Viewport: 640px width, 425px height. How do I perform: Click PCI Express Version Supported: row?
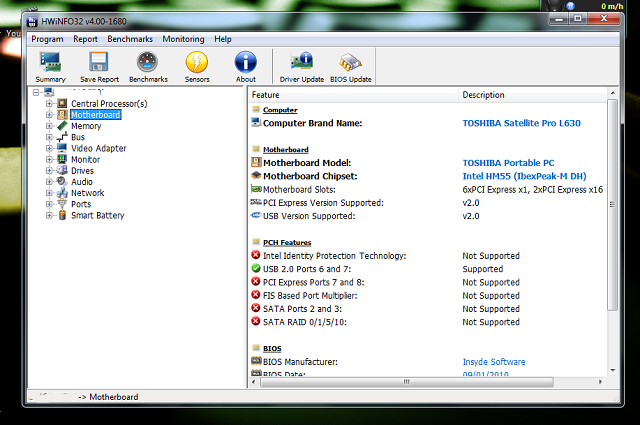[x=427, y=202]
